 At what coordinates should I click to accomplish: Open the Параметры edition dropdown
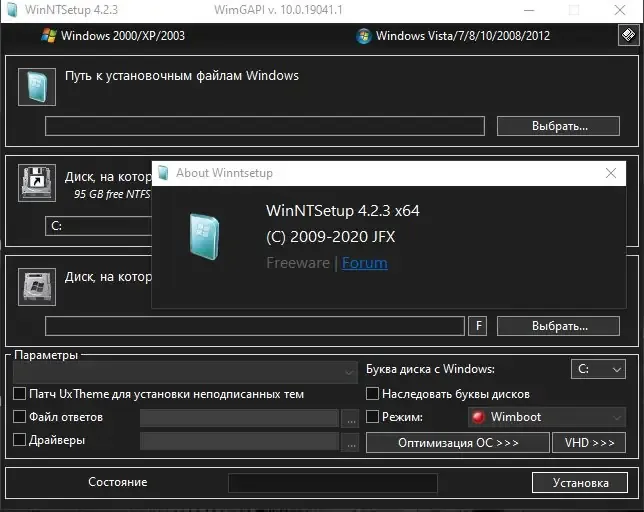tap(185, 372)
